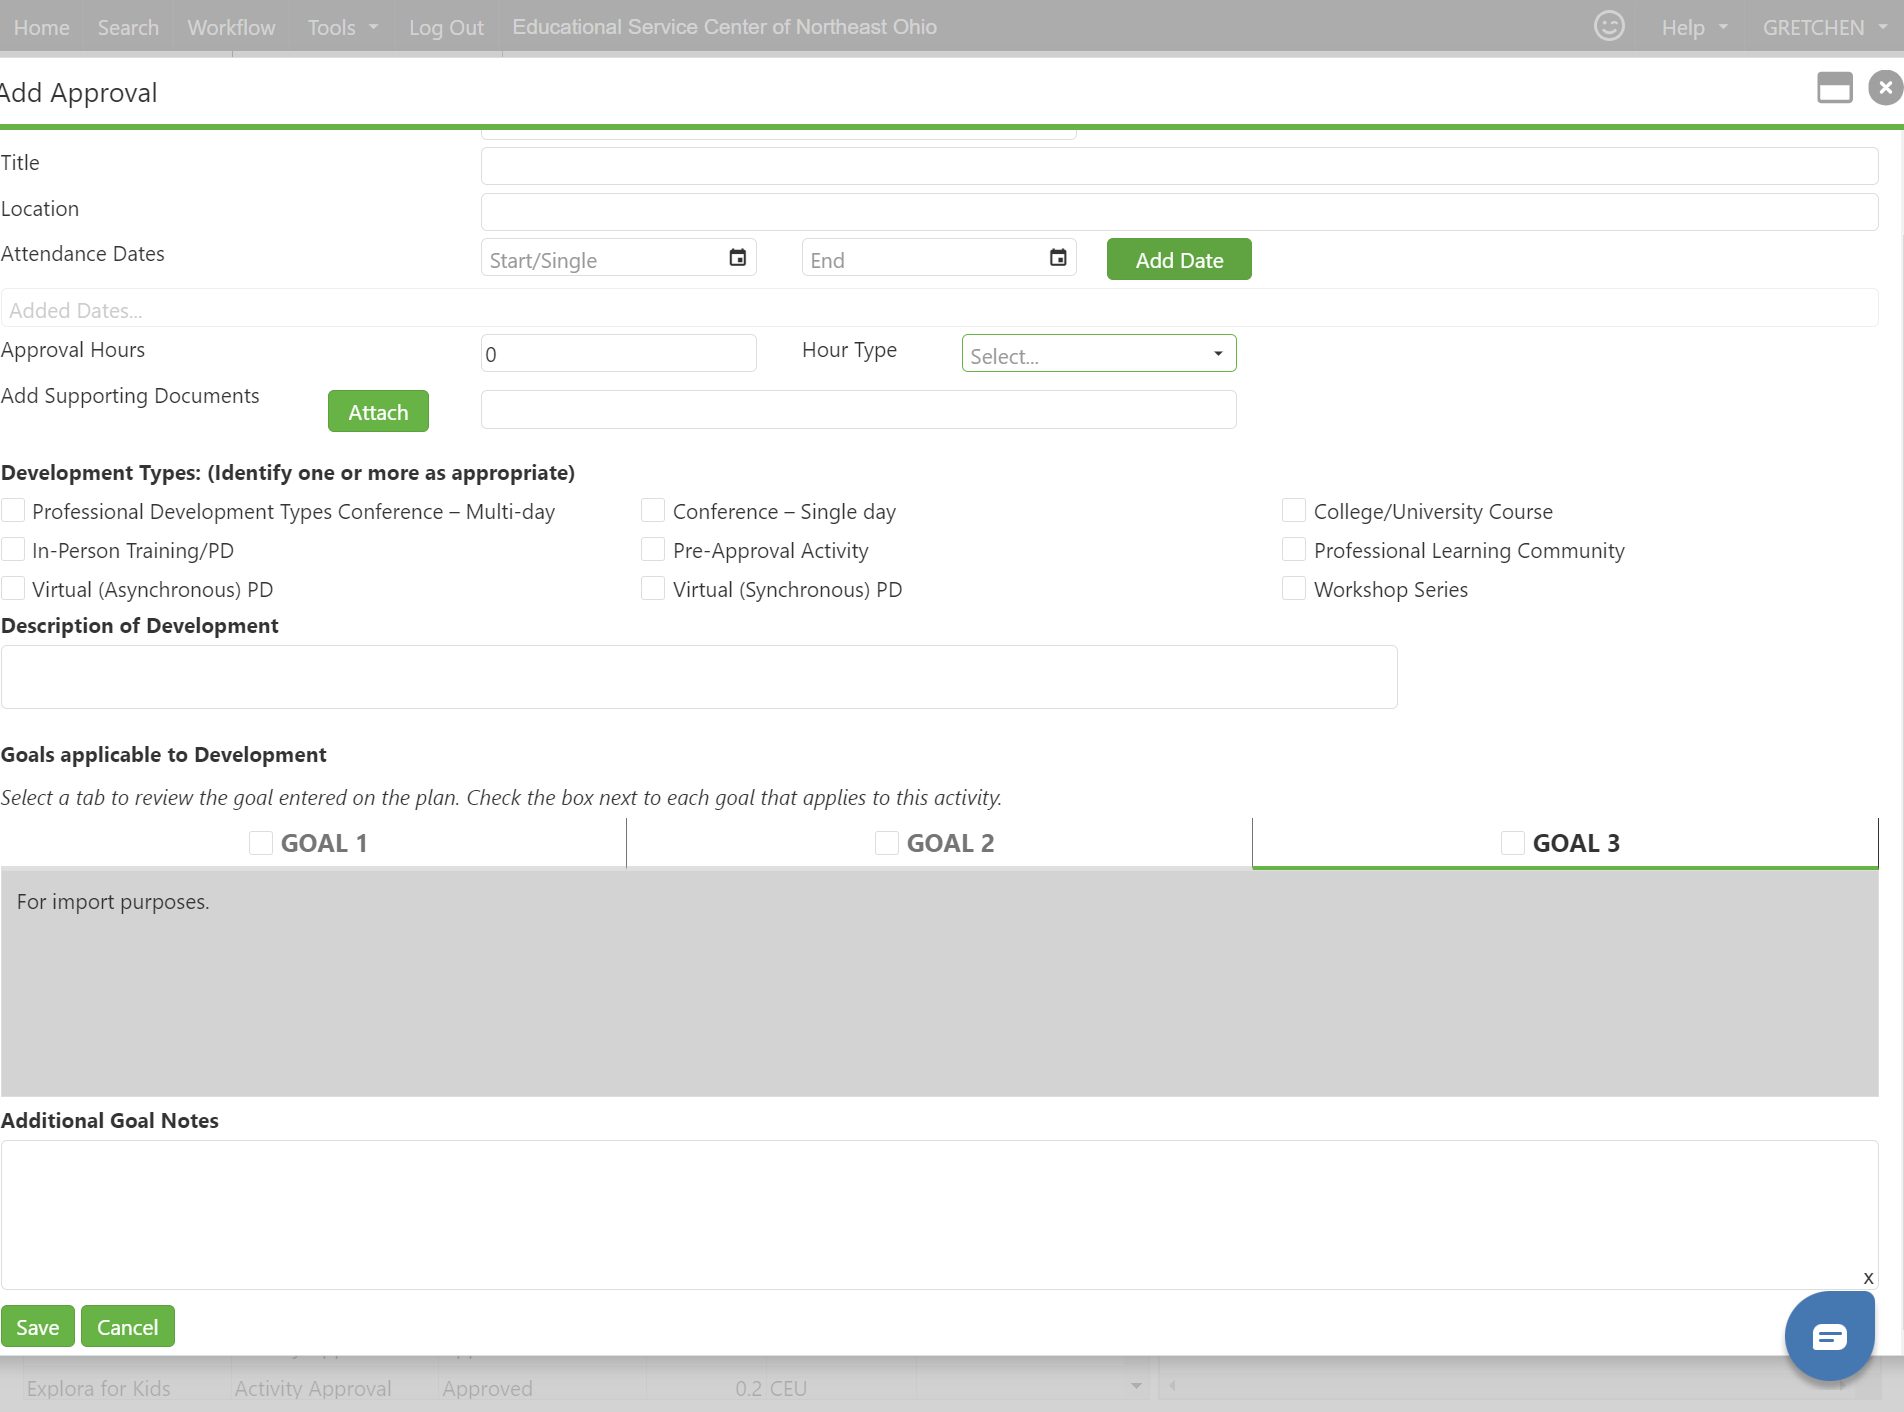Click 'Activity Approval' cell in background table

(x=313, y=1388)
